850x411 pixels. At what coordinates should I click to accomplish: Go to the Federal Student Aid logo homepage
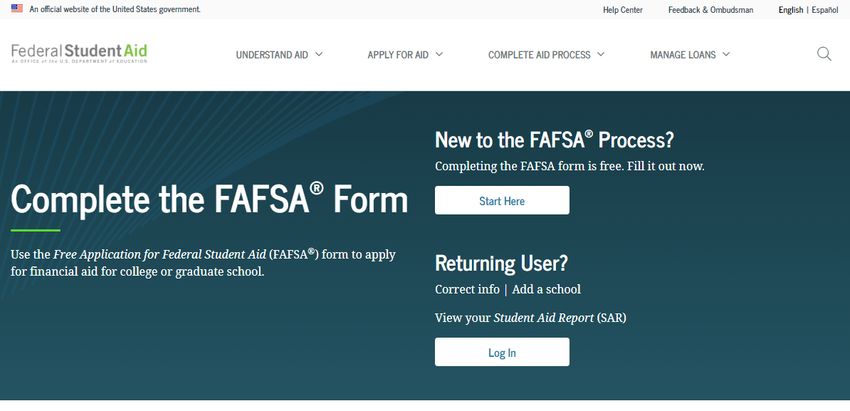pyautogui.click(x=79, y=53)
